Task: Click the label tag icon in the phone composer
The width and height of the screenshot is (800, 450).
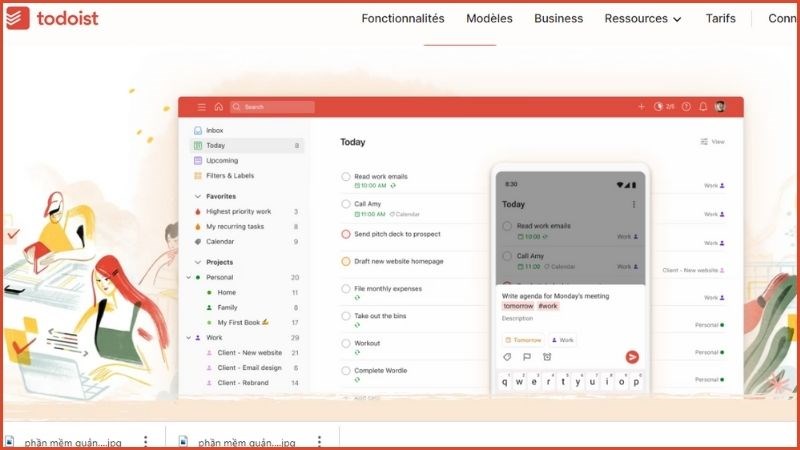Action: coord(507,357)
